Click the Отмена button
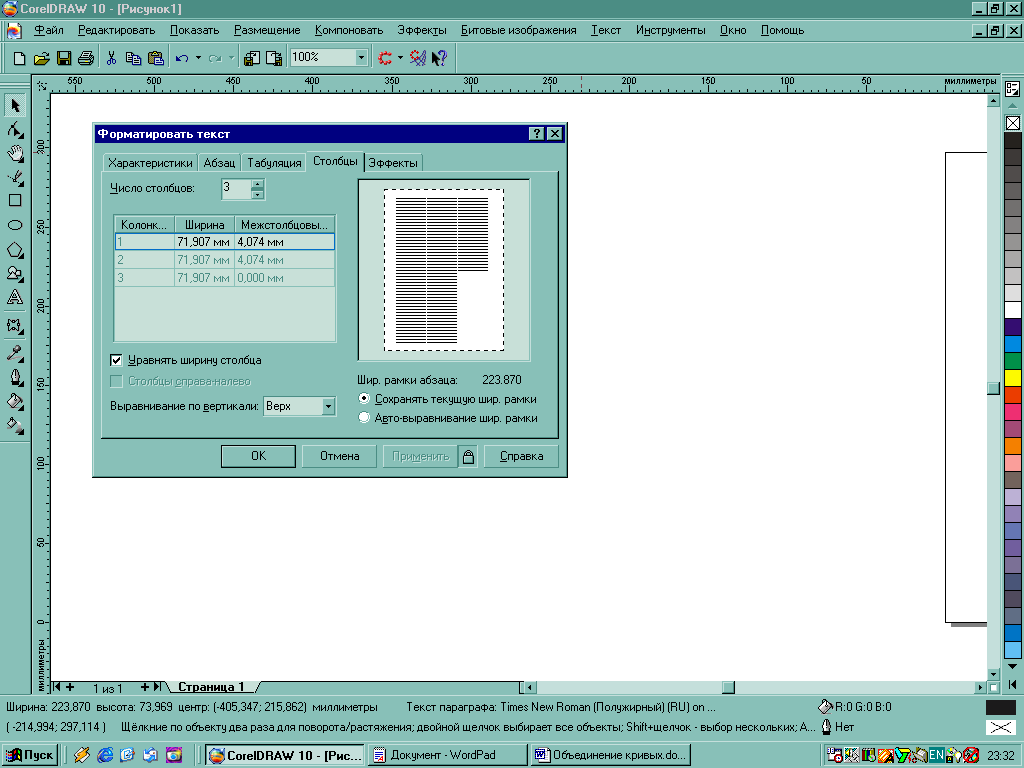1024x768 pixels. point(340,456)
